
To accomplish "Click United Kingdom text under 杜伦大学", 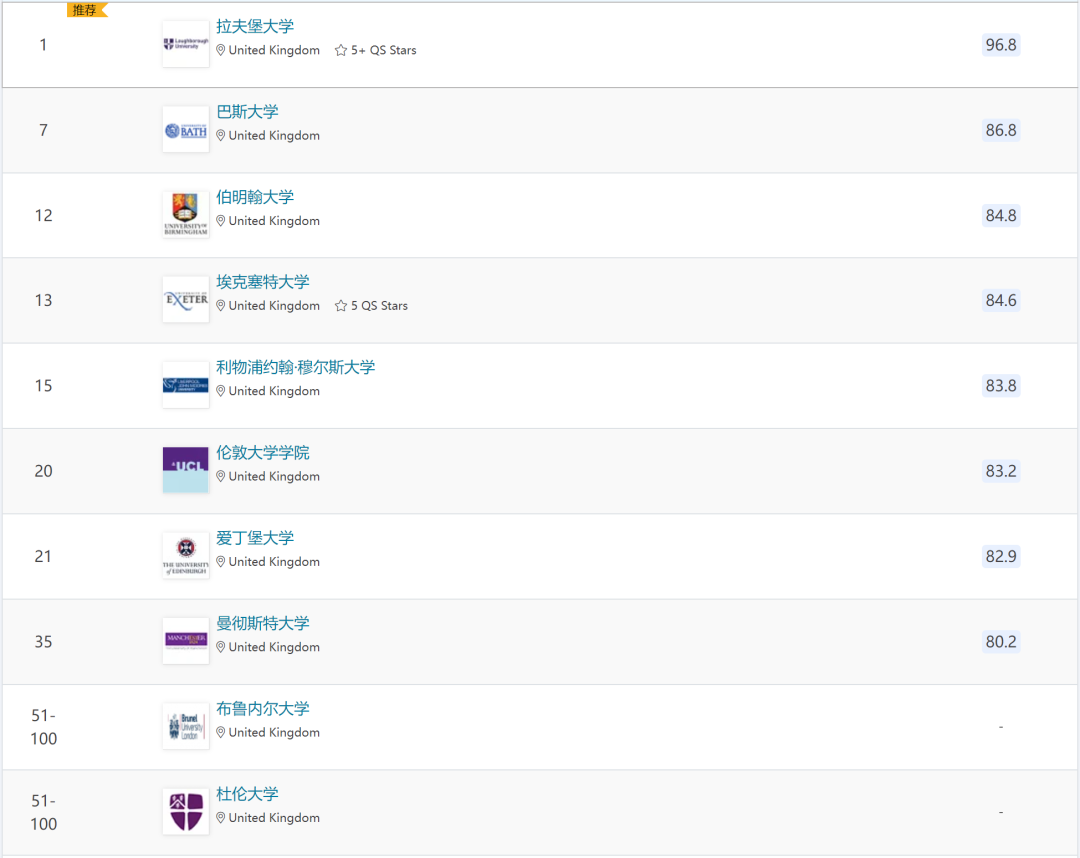I will pos(274,818).
